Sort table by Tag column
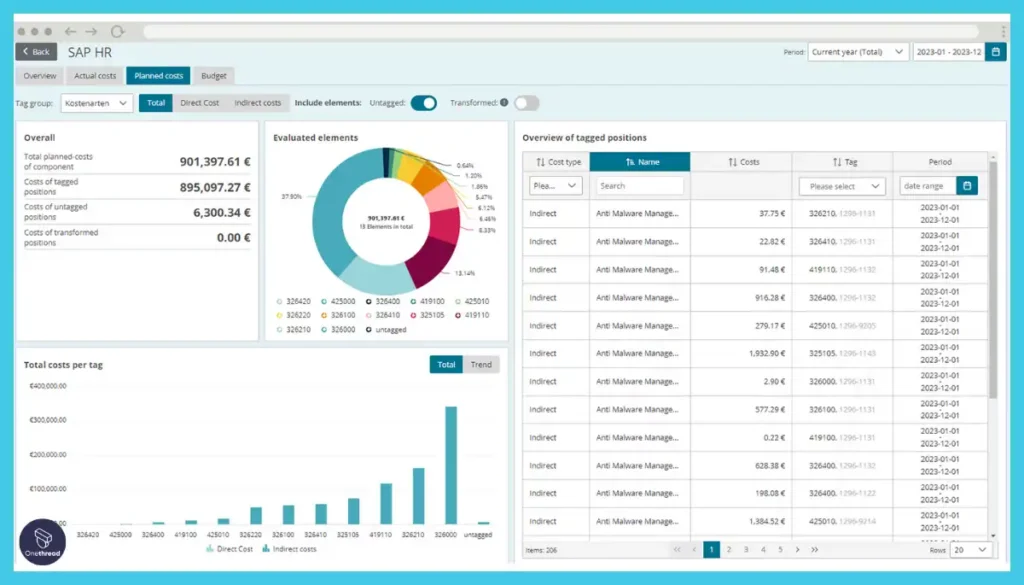This screenshot has width=1024, height=585. (x=844, y=162)
